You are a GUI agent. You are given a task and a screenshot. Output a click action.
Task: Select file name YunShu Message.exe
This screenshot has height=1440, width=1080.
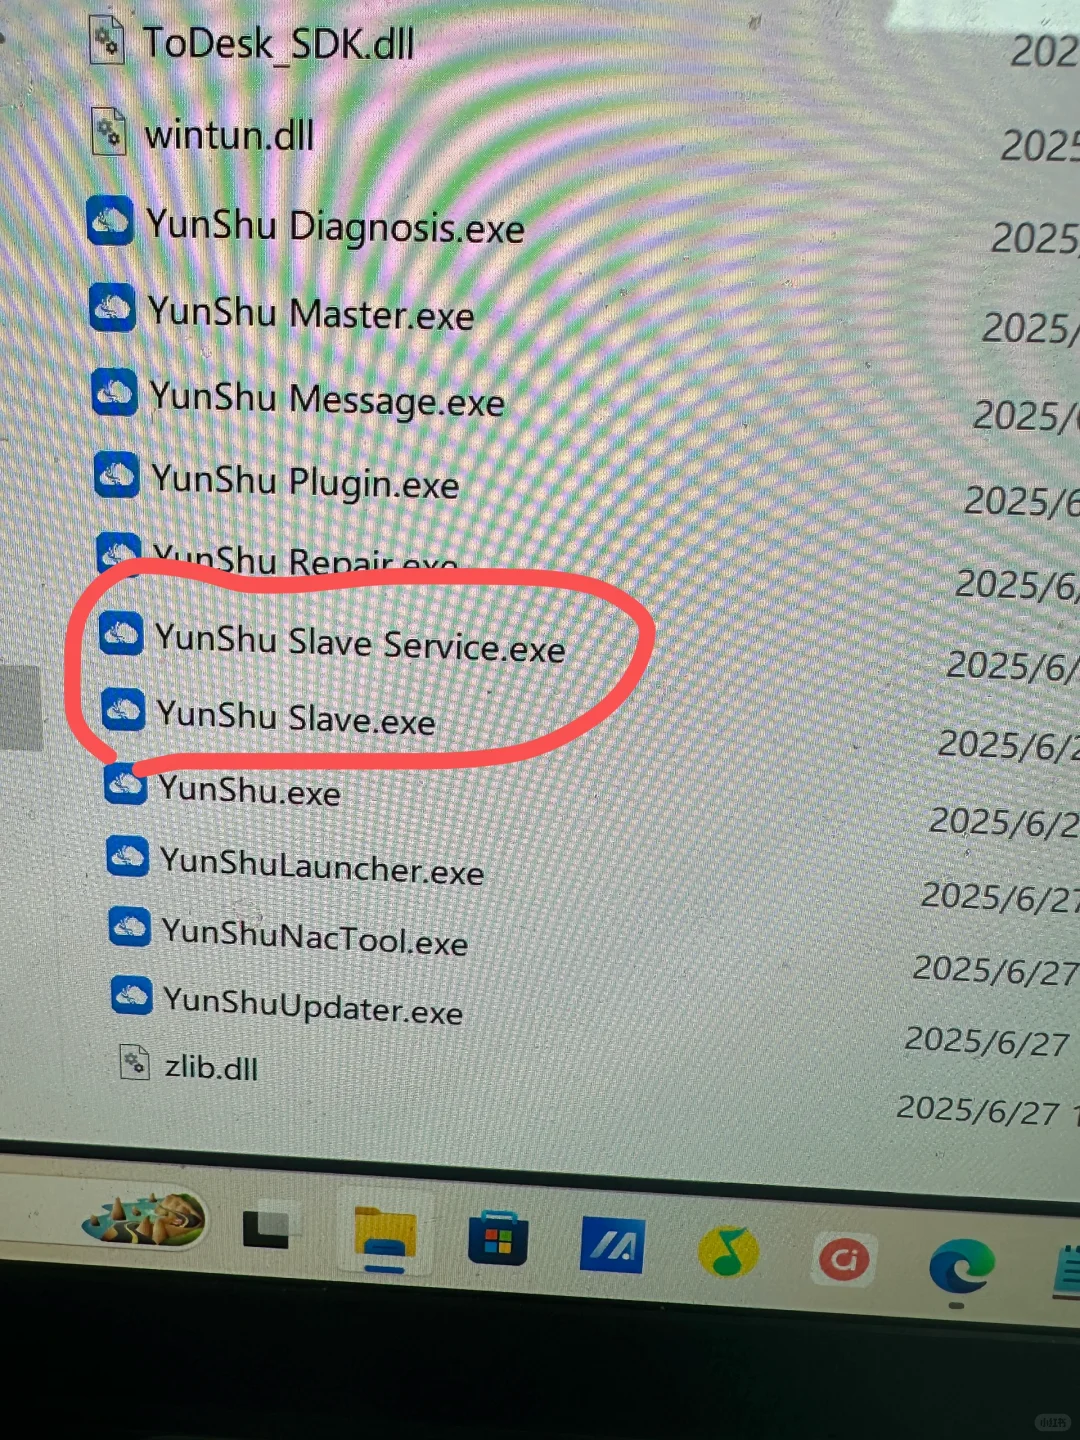coord(328,399)
